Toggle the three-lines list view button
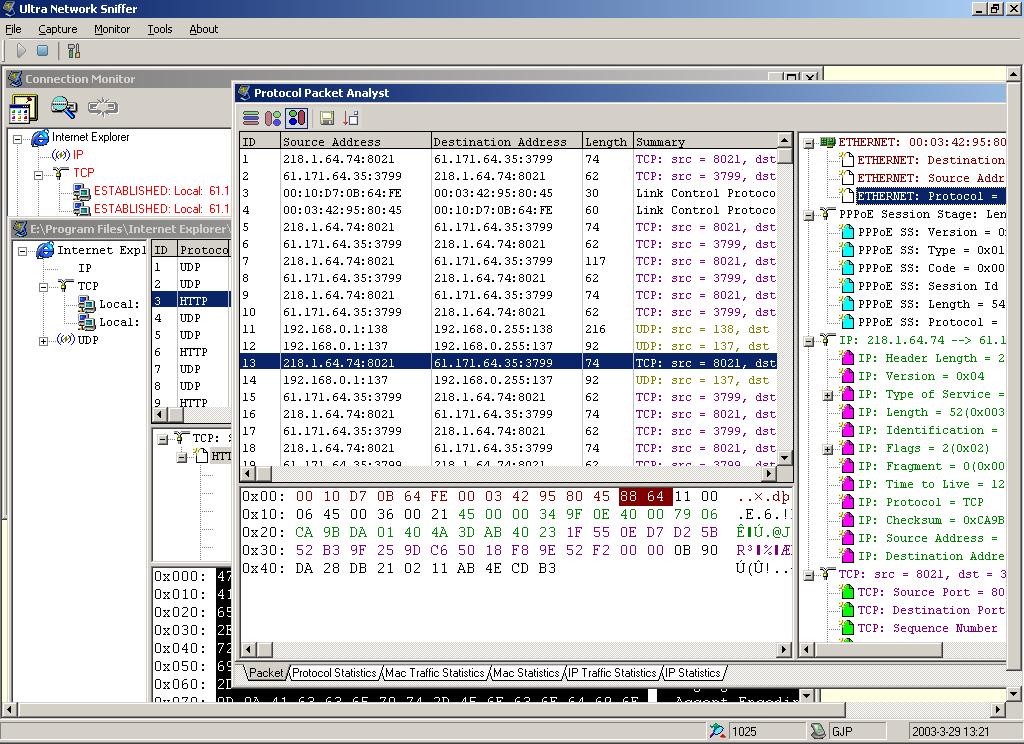Image resolution: width=1024 pixels, height=744 pixels. [x=251, y=118]
